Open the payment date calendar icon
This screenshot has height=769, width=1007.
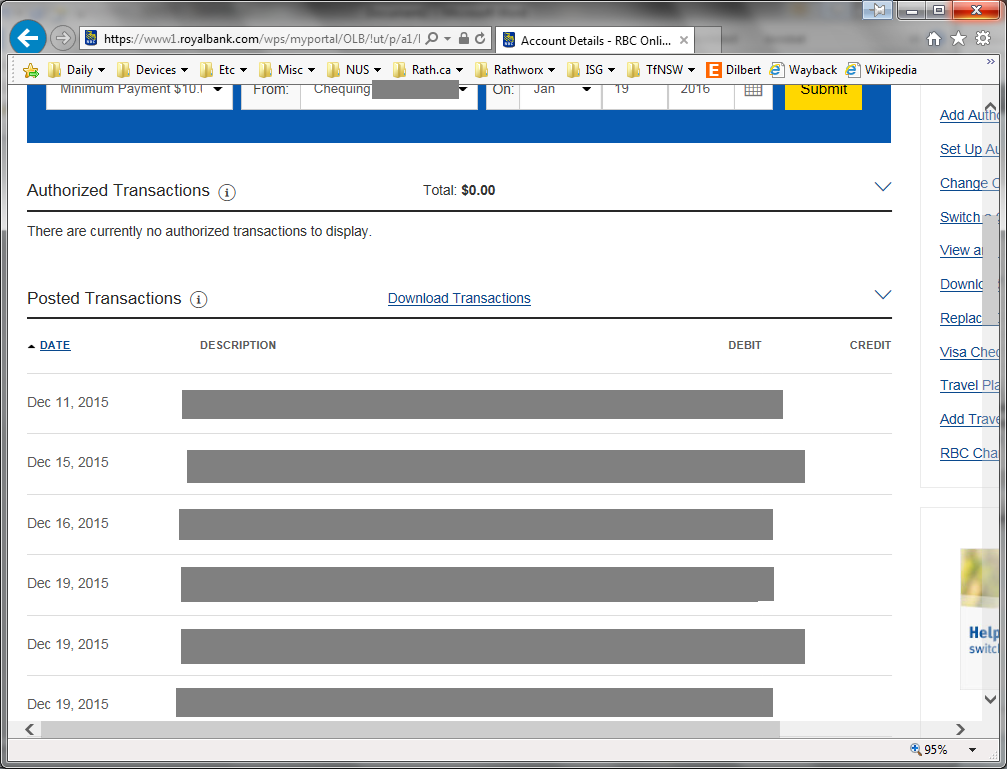click(x=753, y=90)
